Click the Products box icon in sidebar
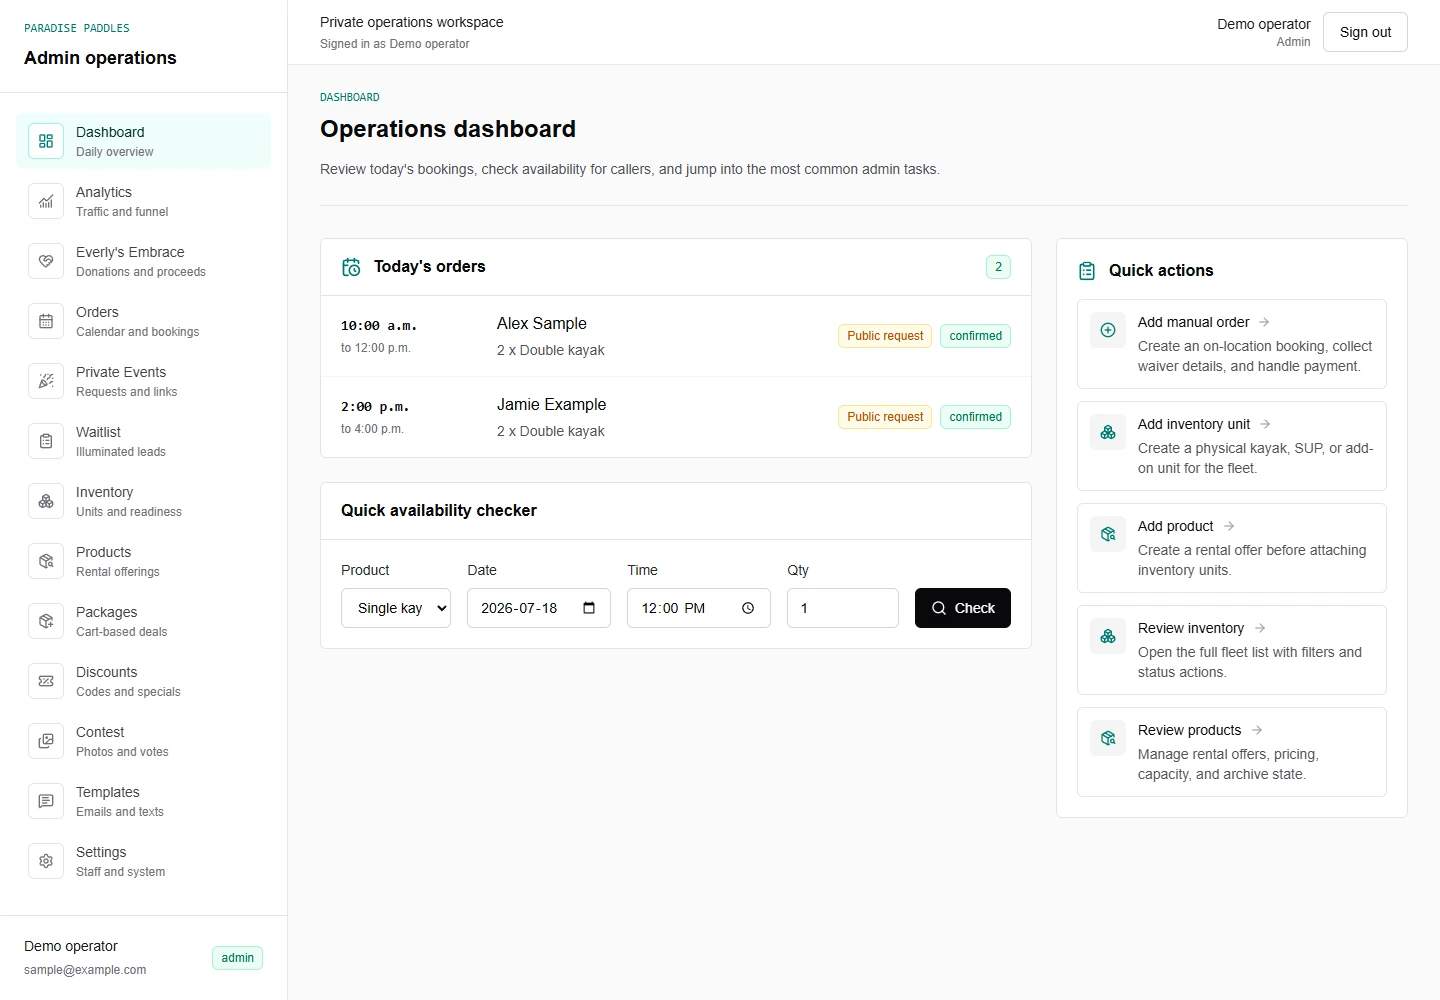1440x1000 pixels. point(46,561)
